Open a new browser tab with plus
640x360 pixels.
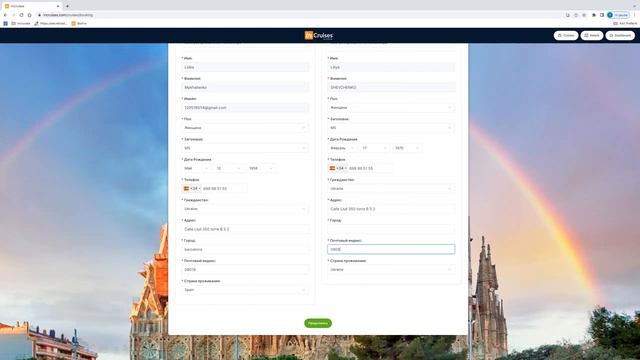[x=67, y=6]
